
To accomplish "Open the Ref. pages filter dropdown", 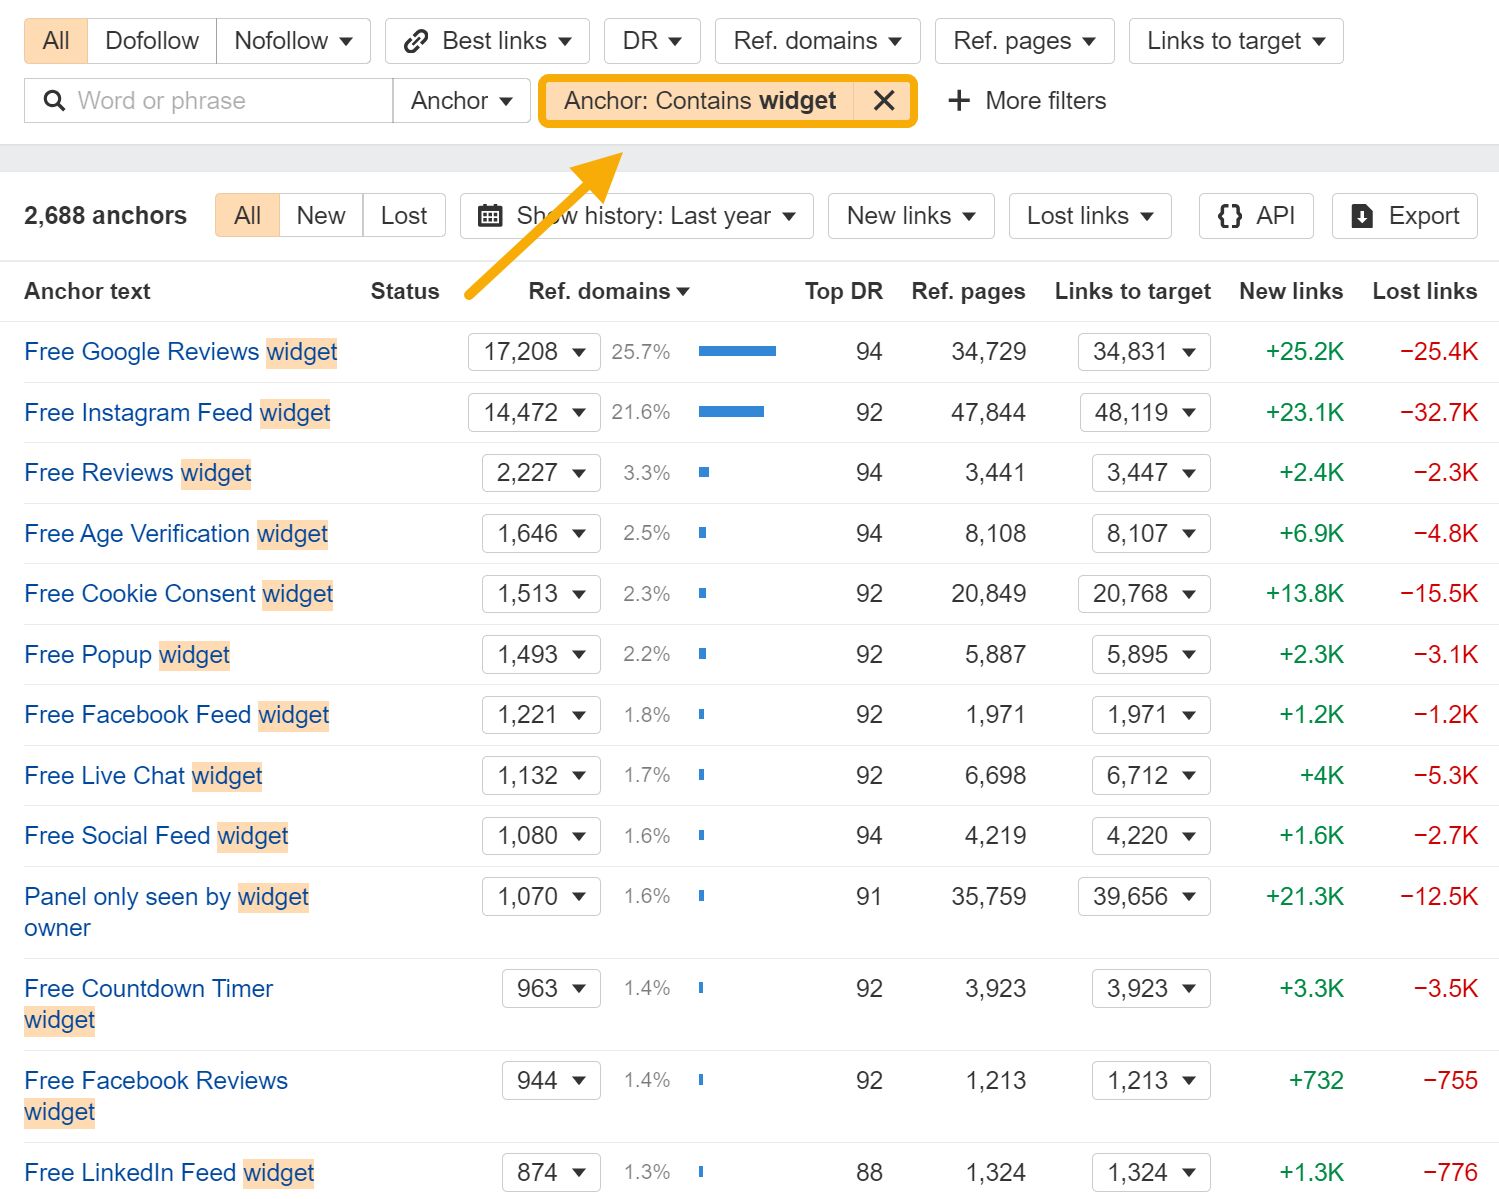I will pyautogui.click(x=1023, y=41).
